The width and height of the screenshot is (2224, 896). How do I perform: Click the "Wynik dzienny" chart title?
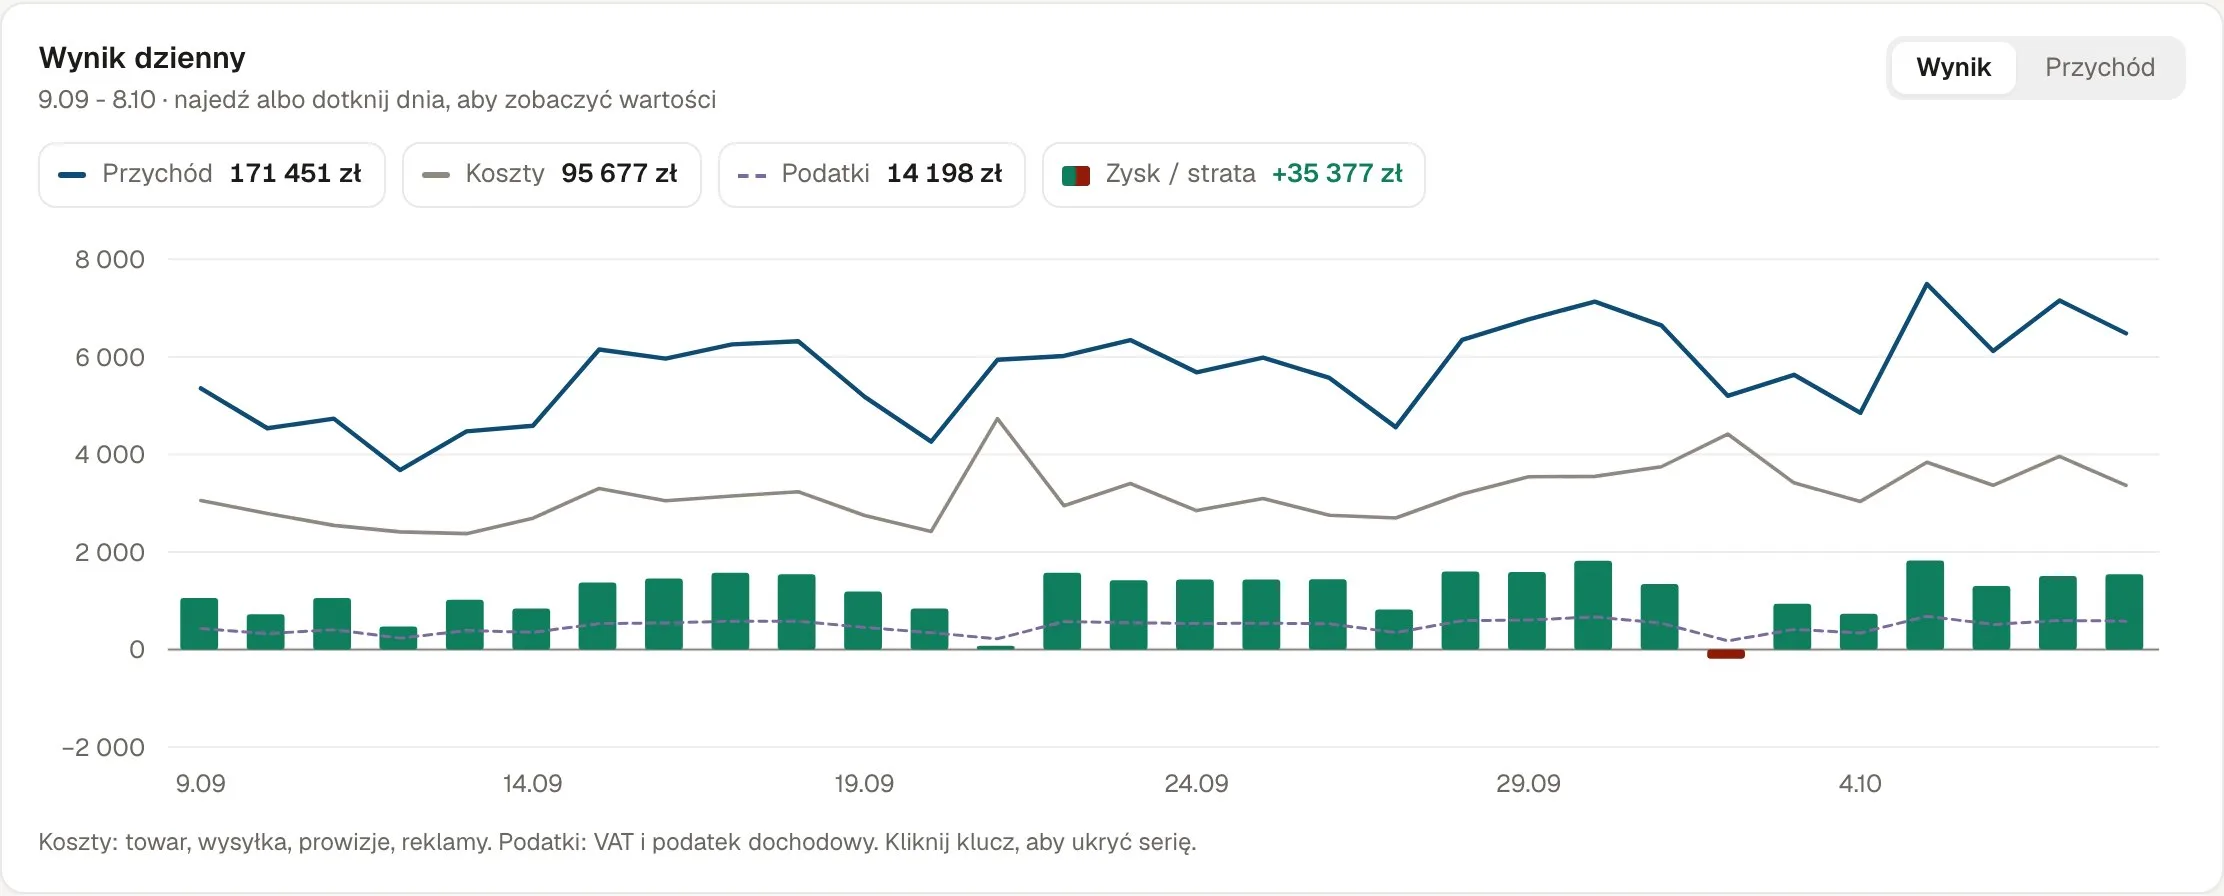click(142, 58)
